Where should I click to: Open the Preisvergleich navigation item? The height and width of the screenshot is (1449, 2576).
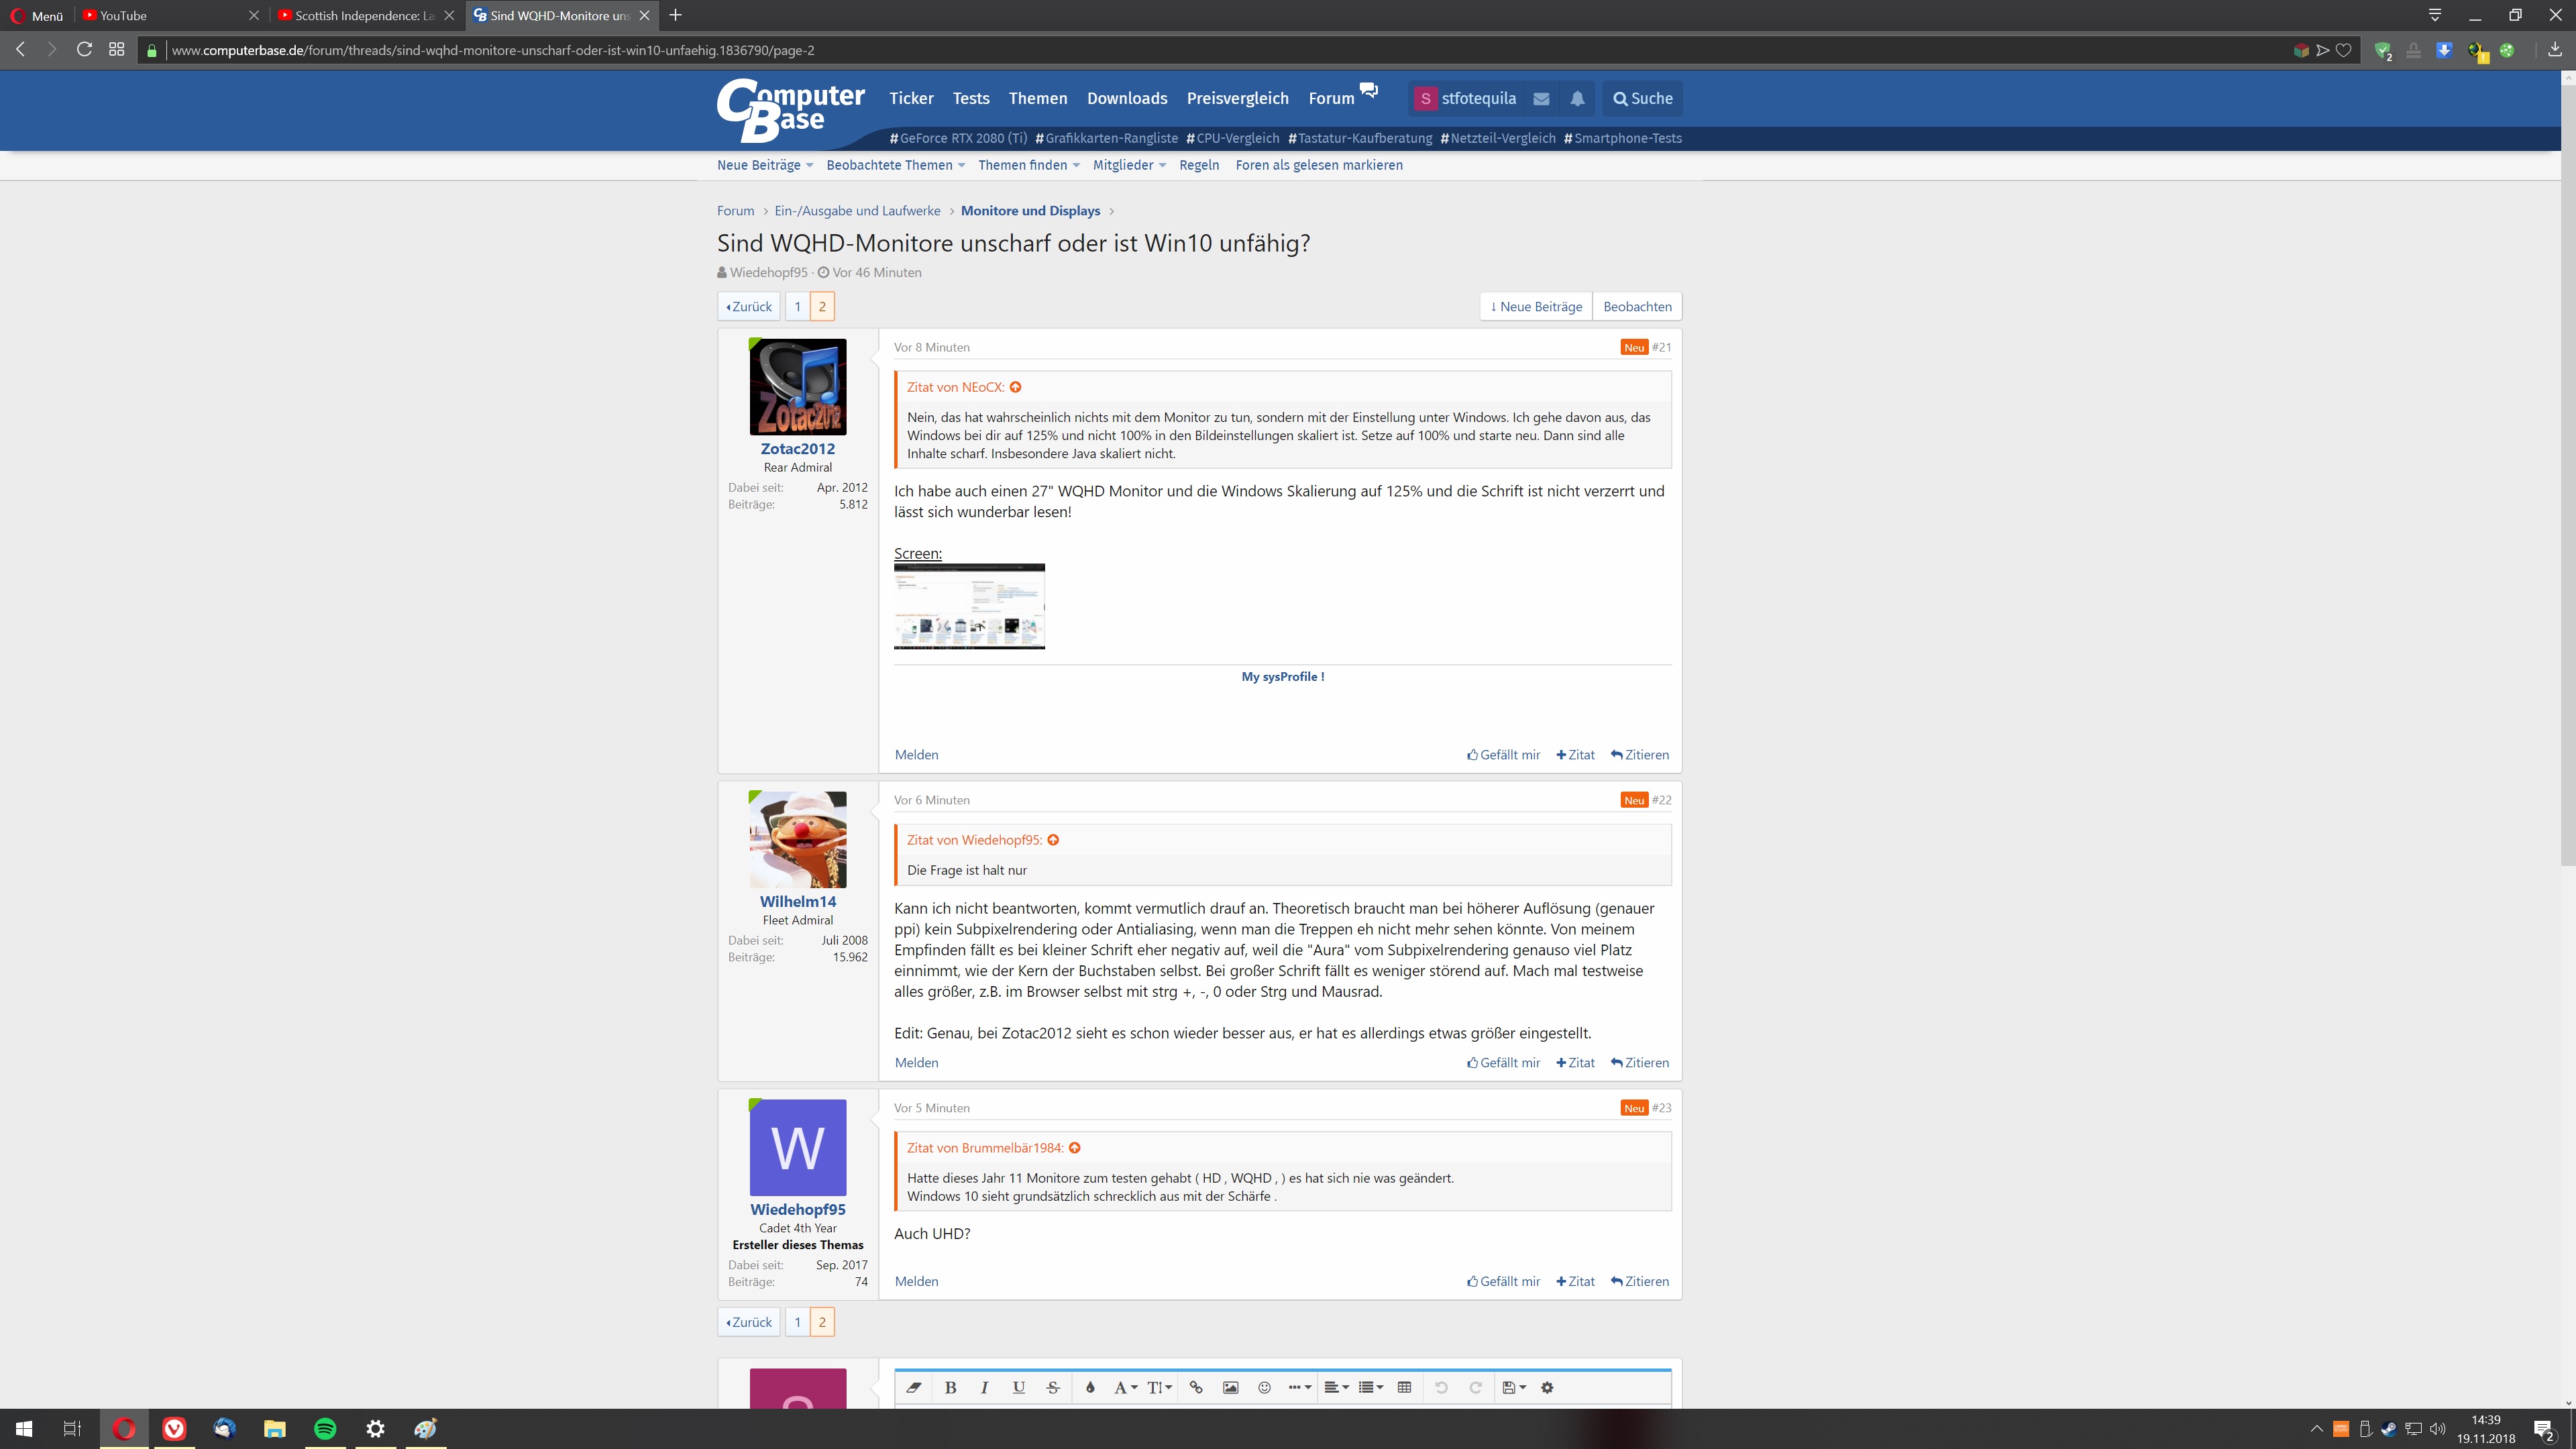[x=1237, y=98]
